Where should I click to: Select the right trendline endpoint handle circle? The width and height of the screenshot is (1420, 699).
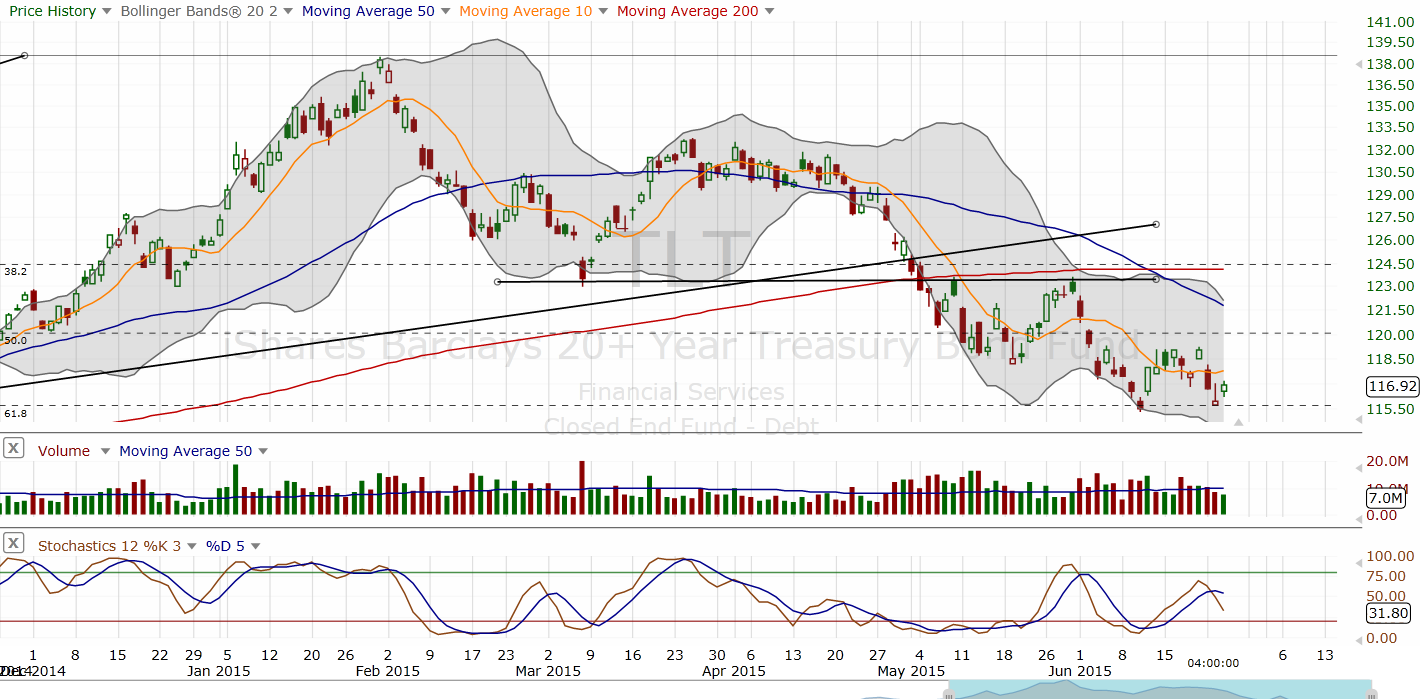pyautogui.click(x=1156, y=225)
